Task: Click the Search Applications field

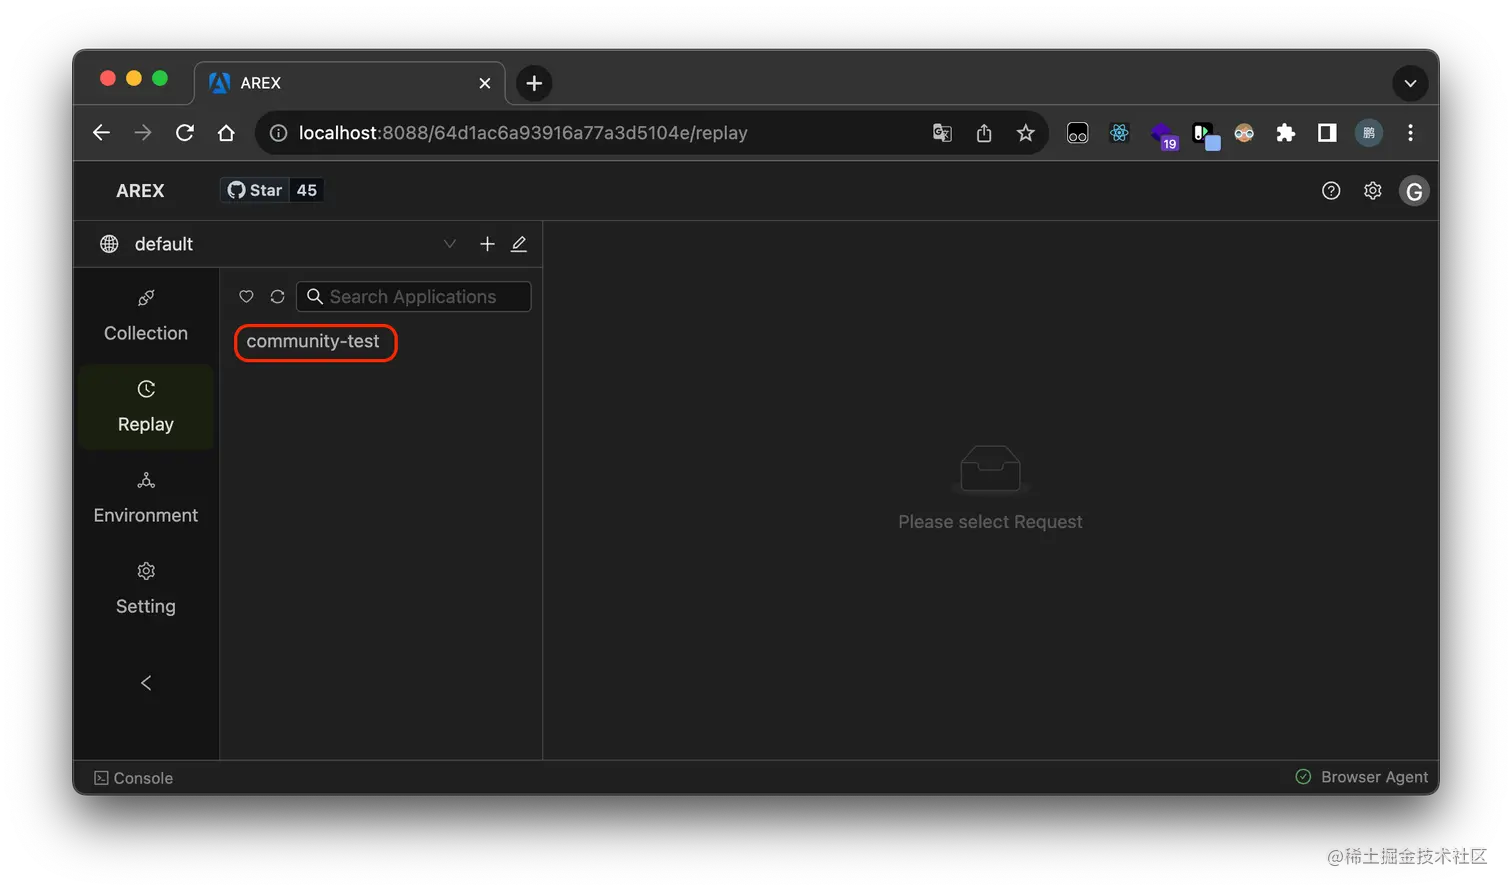Action: 413,297
